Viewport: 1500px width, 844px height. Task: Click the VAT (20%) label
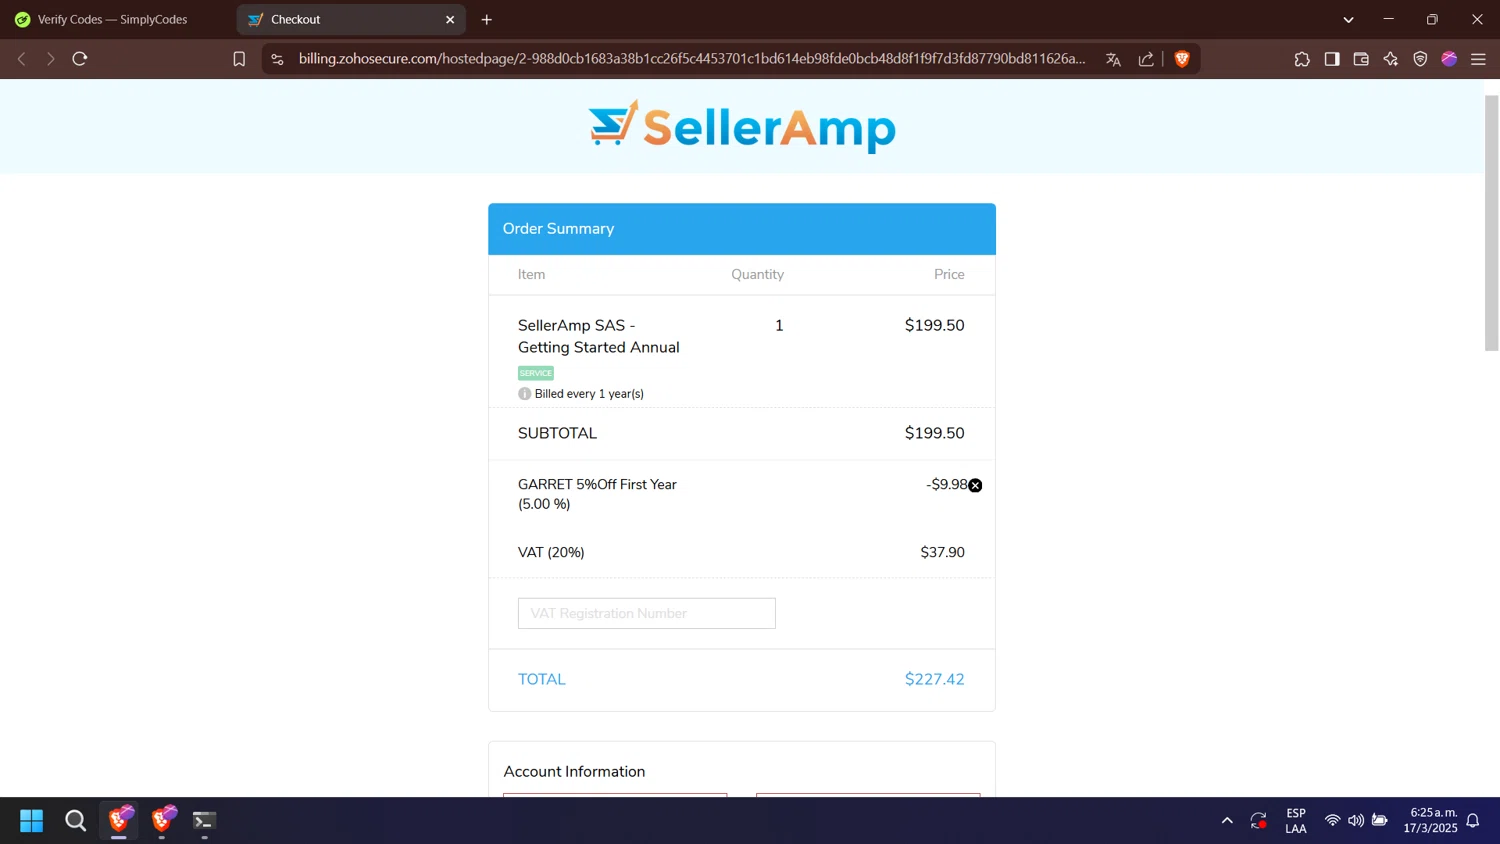point(551,552)
